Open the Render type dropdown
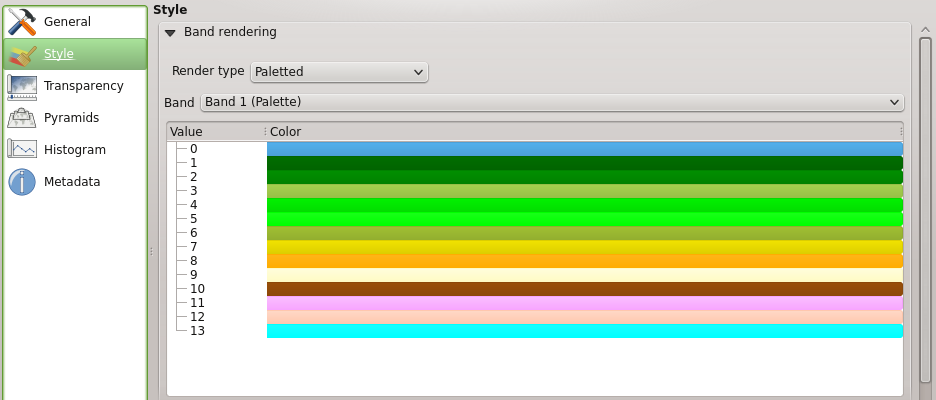The height and width of the screenshot is (400, 936). (x=339, y=72)
